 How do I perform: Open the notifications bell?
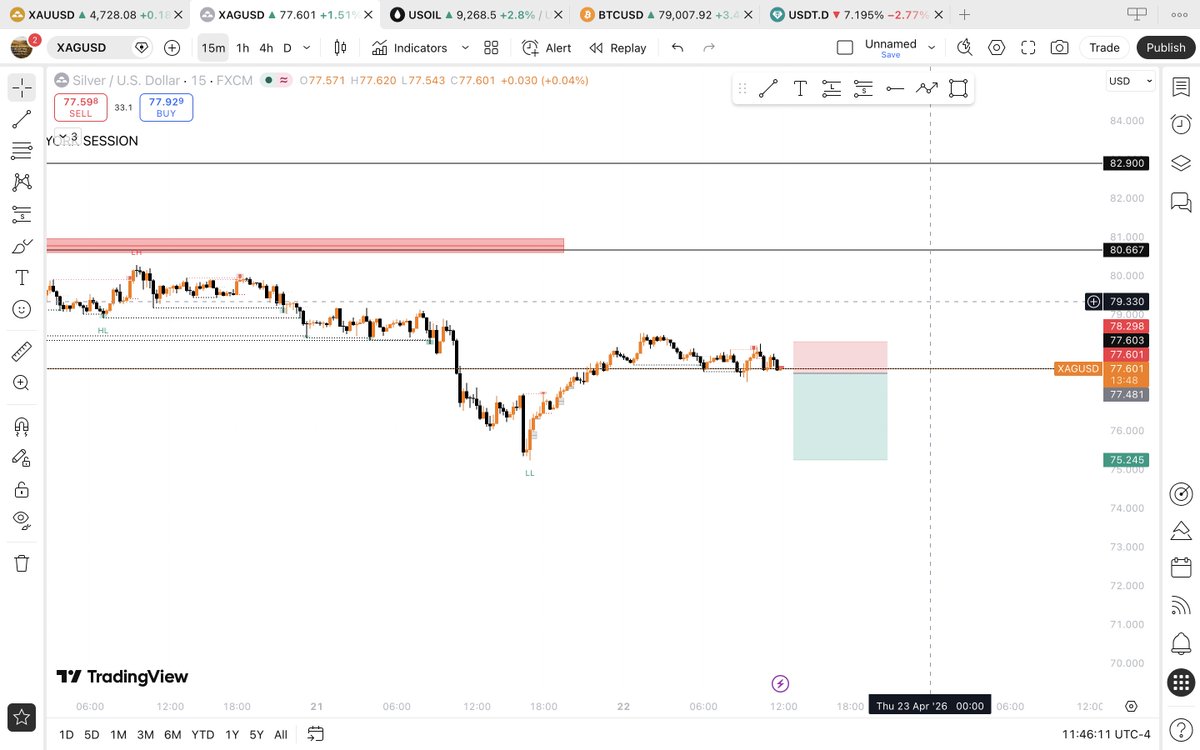coord(1181,644)
